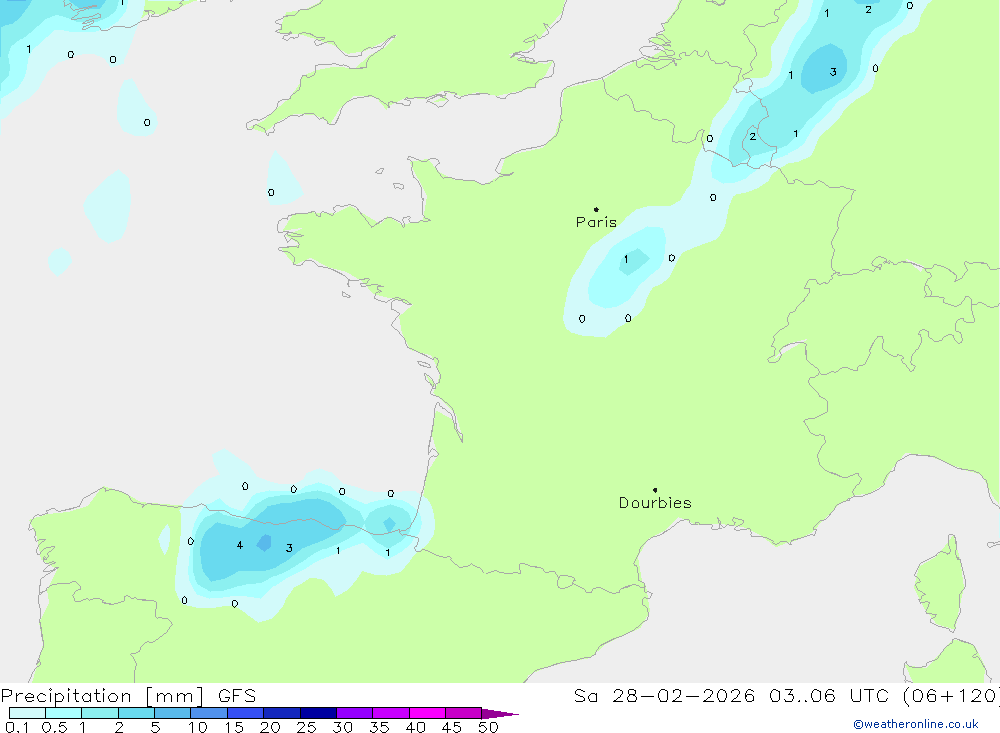Click the legend swatch between 40 and 45
This screenshot has width=1000, height=733.
[x=427, y=713]
